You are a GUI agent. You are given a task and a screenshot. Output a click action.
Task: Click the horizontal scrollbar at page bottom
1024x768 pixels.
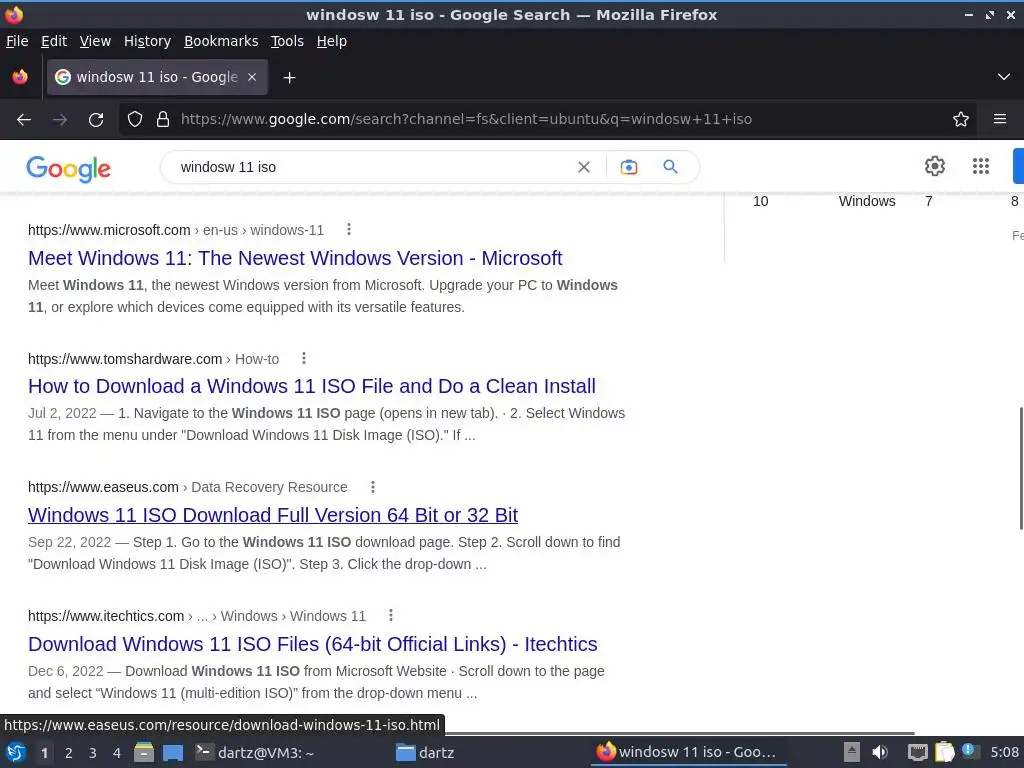(x=679, y=733)
